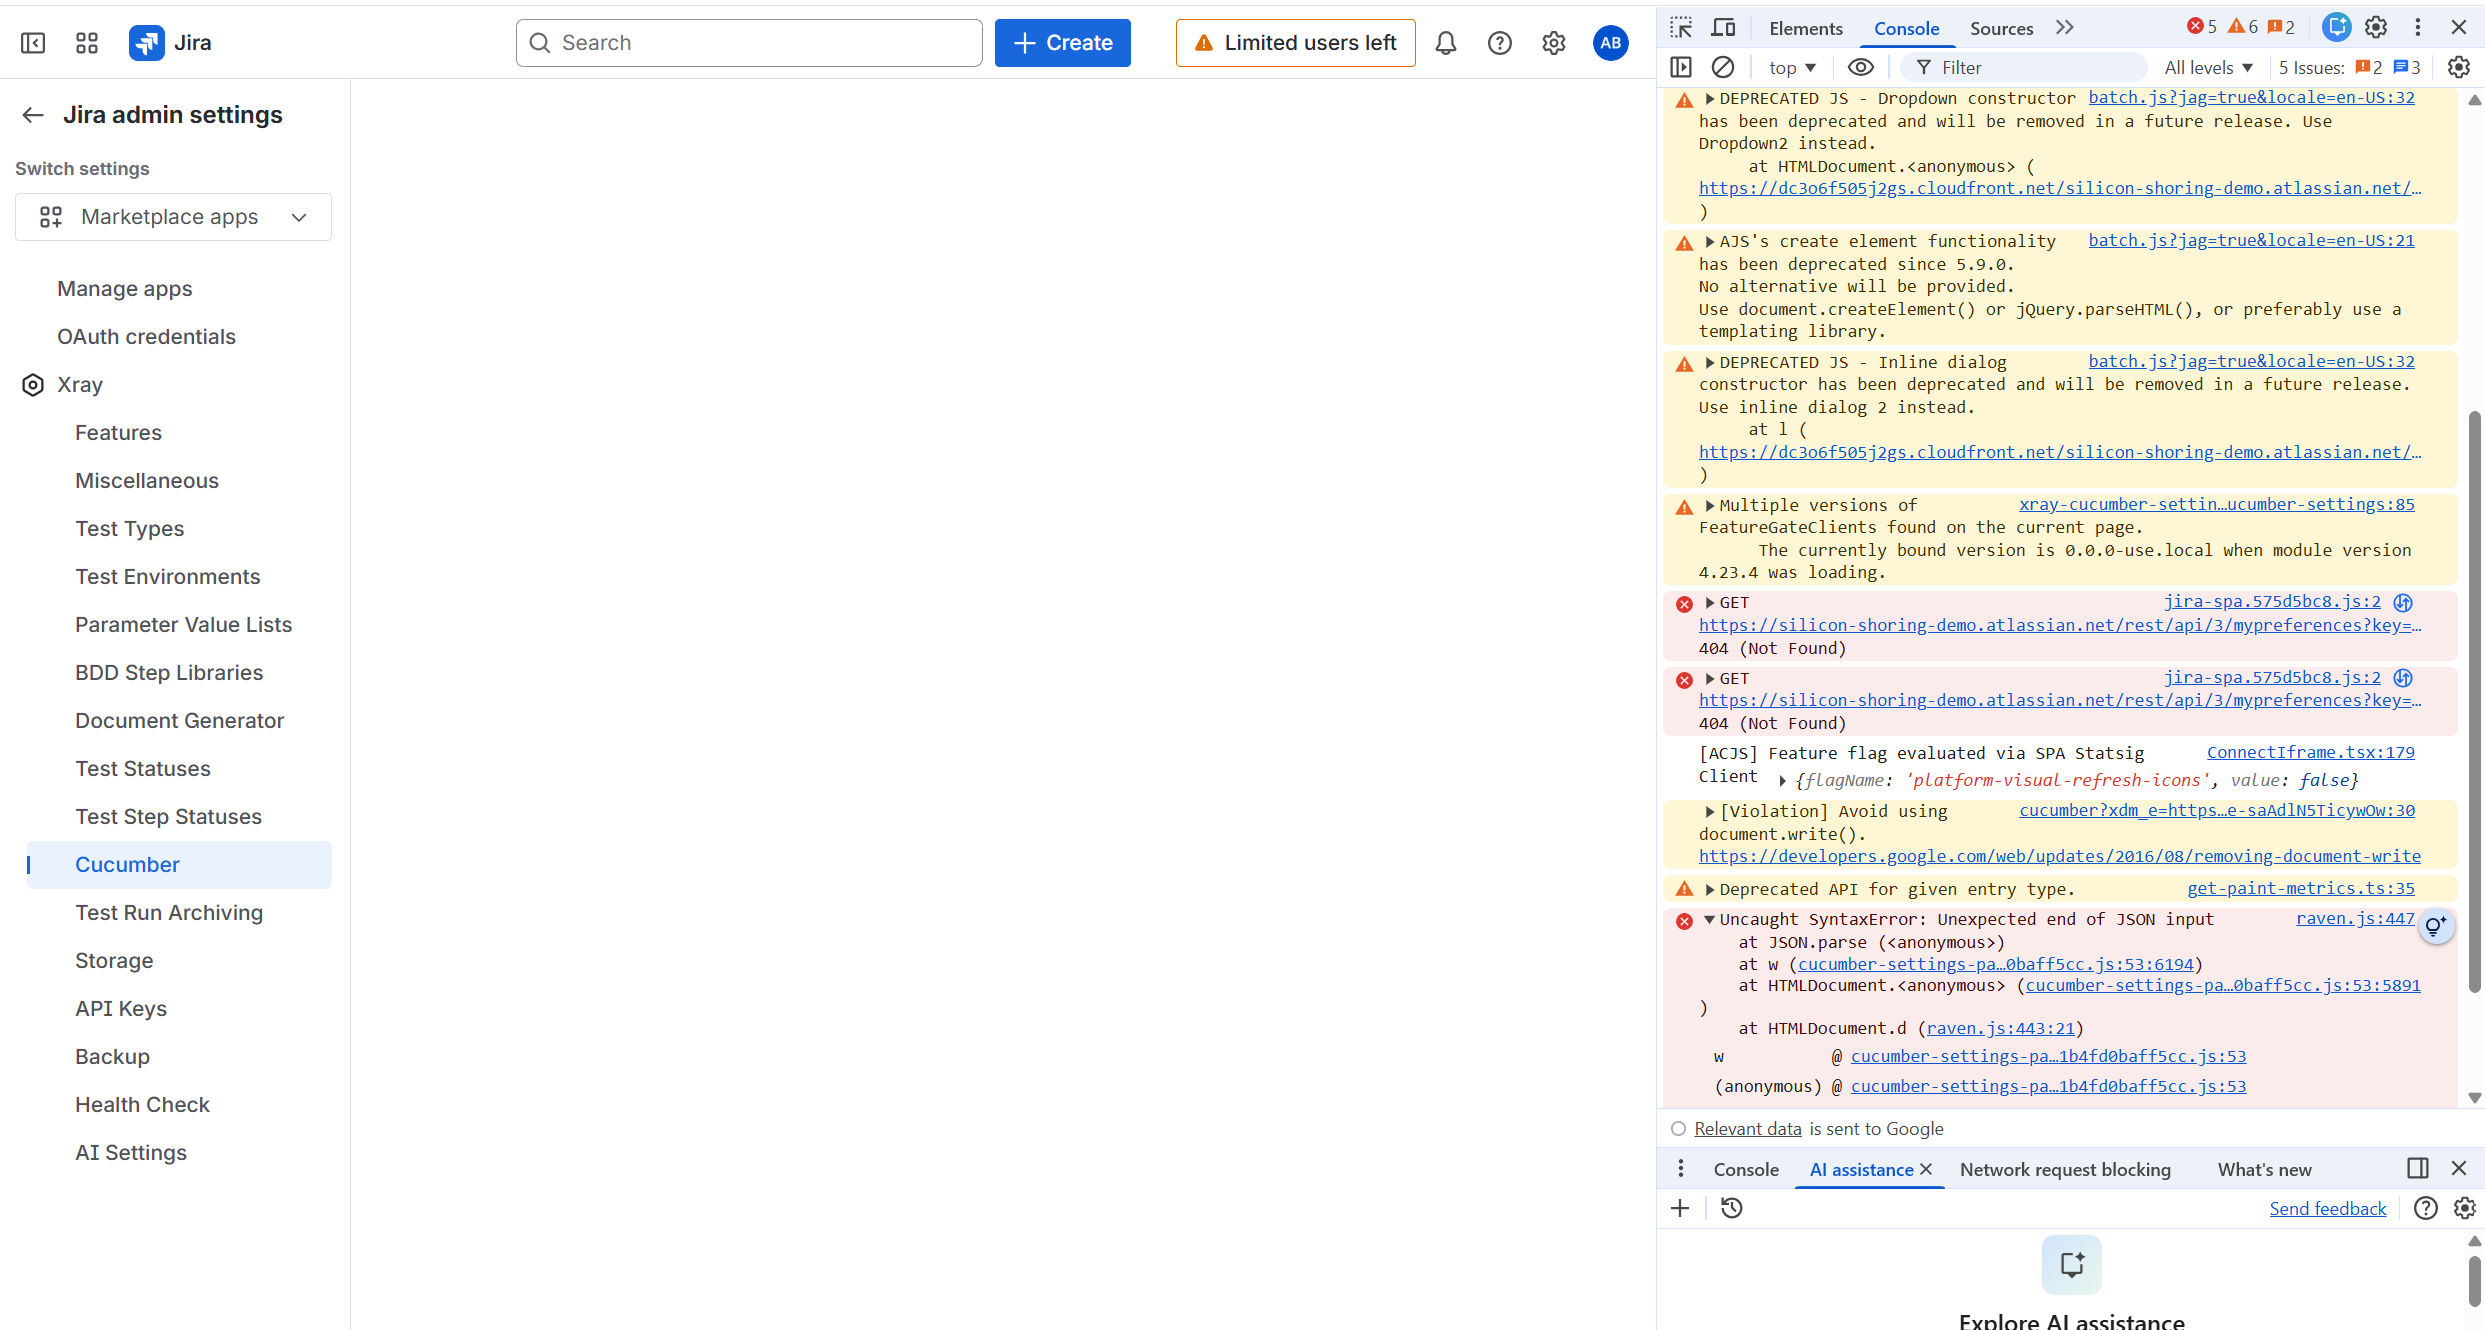
Task: Open AI assistance chat history icon
Action: click(1731, 1208)
